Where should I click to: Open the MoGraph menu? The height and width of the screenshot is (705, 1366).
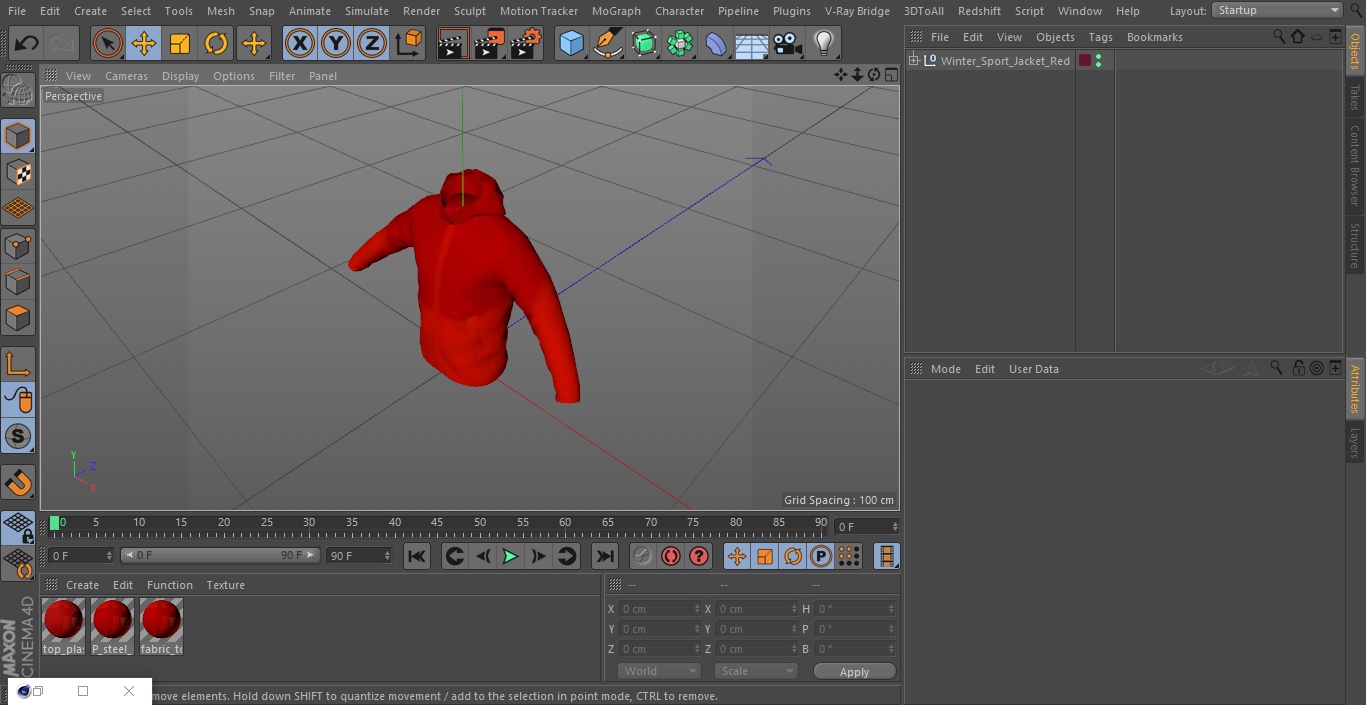point(616,11)
